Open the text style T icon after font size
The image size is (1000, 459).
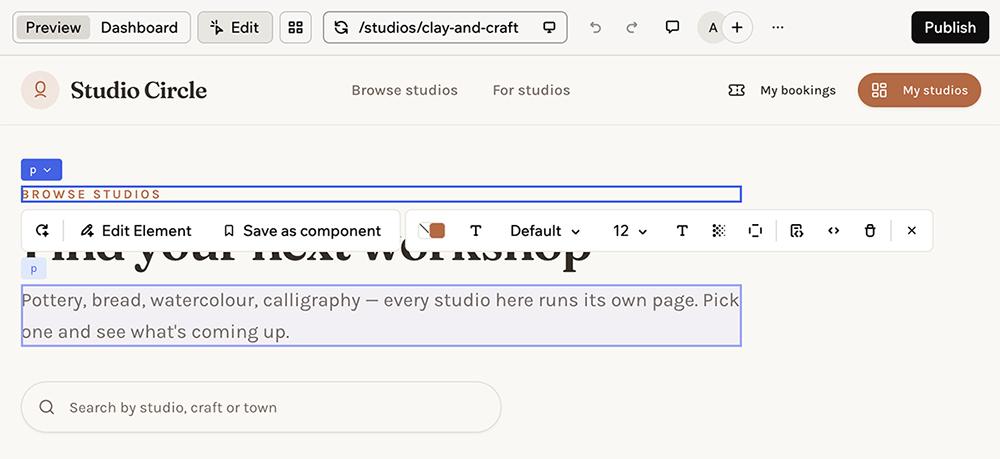(682, 231)
